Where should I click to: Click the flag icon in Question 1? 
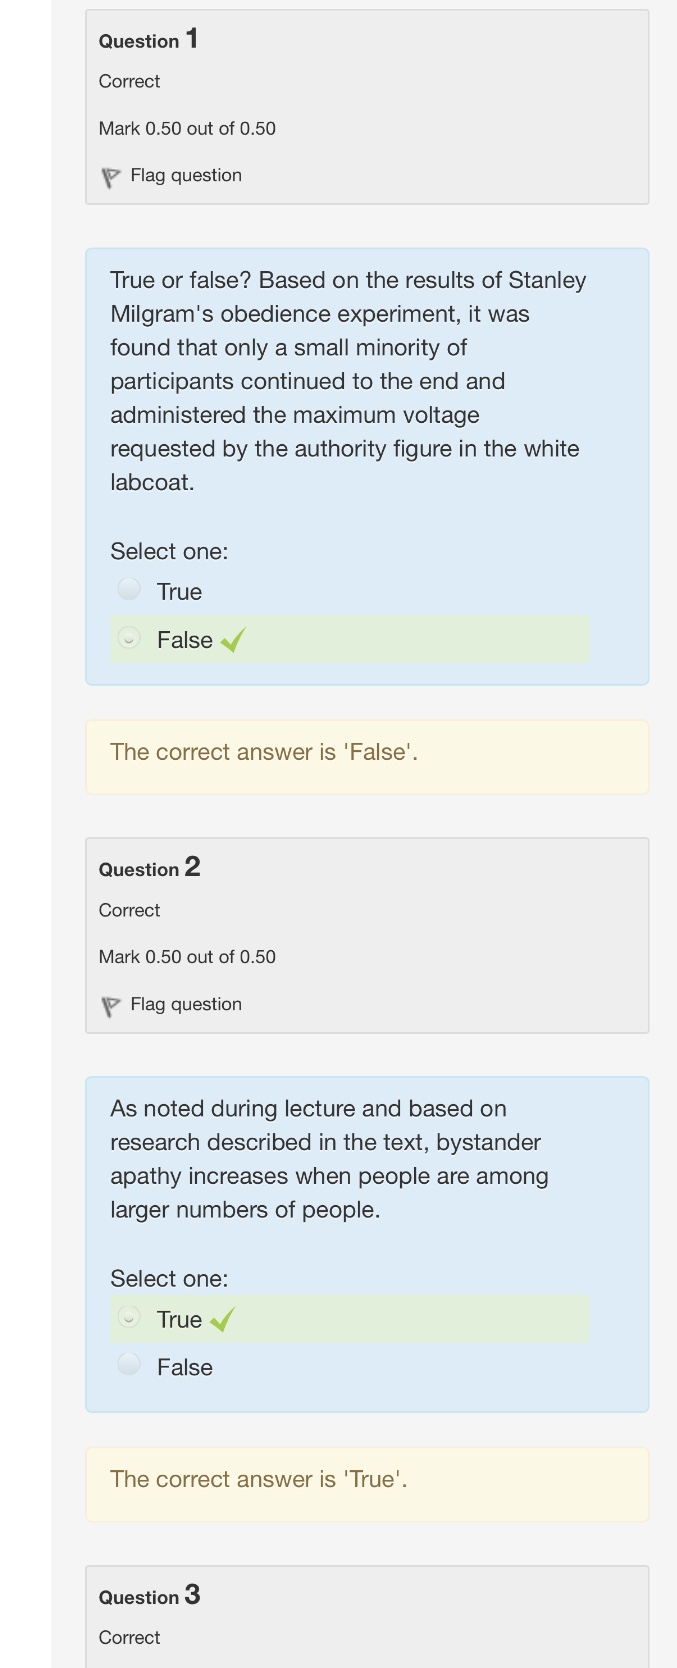(110, 177)
